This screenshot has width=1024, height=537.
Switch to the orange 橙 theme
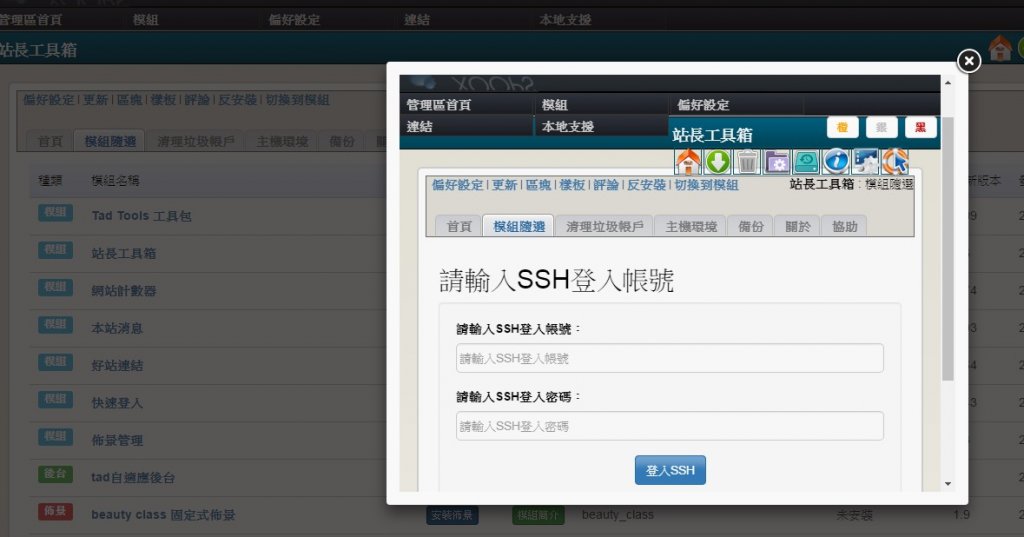coord(843,128)
